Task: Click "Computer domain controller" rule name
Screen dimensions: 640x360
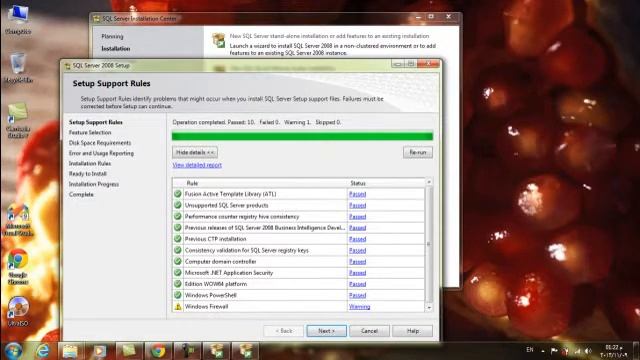Action: tap(220, 261)
